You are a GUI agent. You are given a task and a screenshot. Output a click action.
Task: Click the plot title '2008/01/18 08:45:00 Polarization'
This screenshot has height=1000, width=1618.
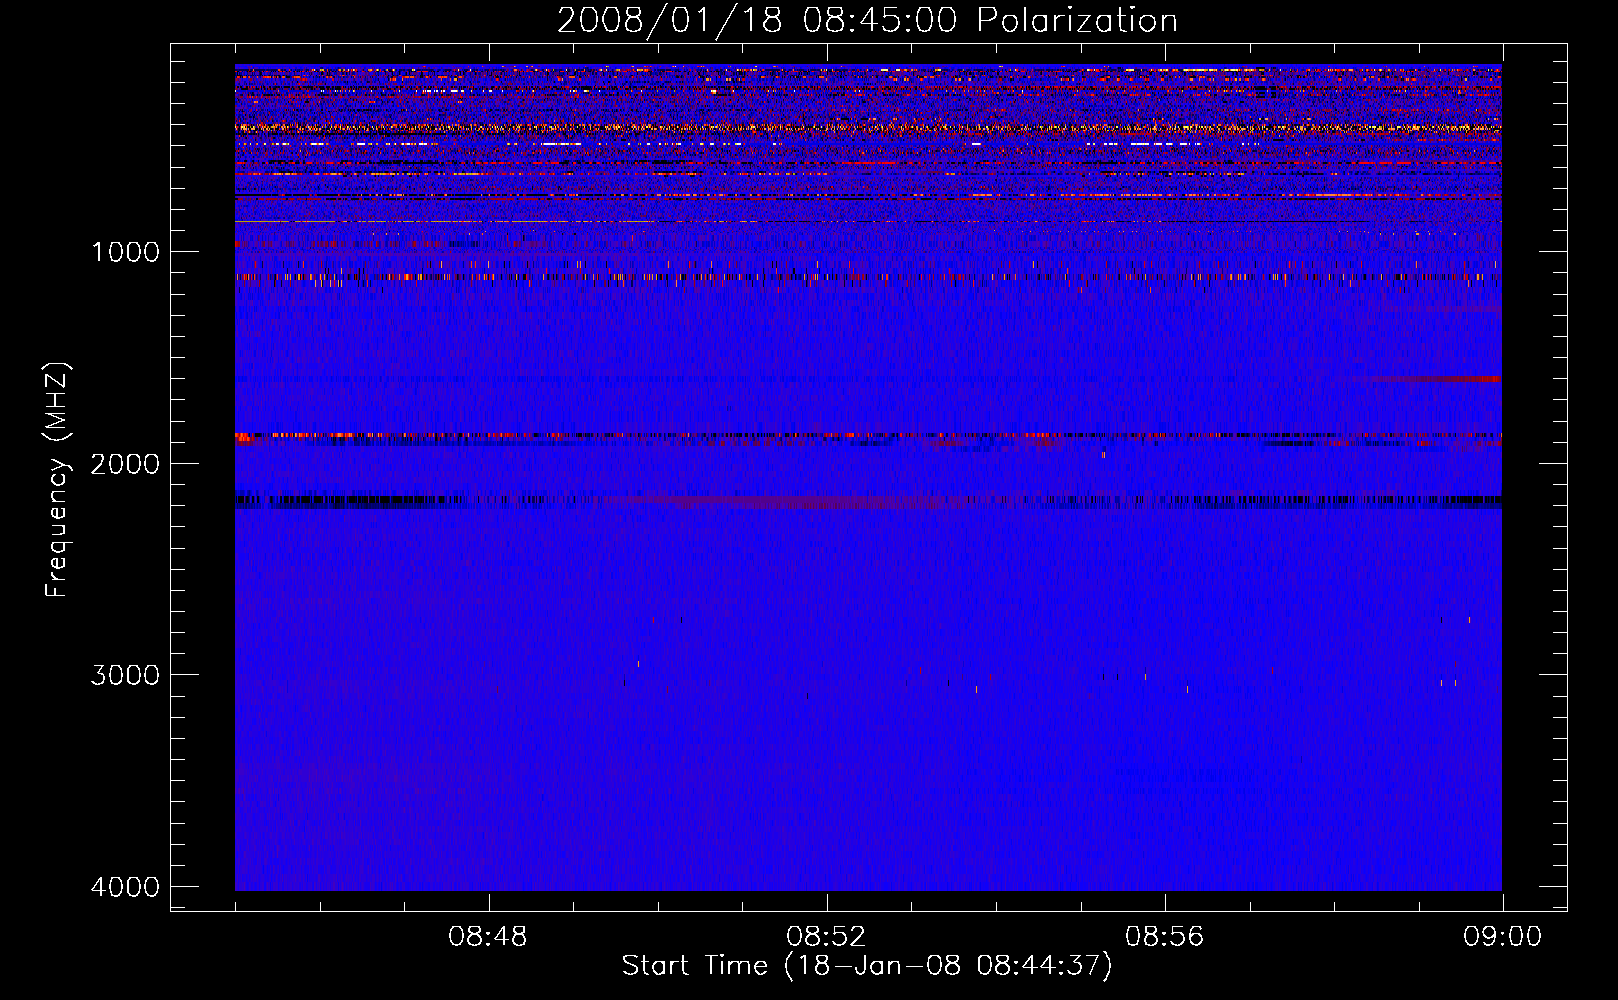[867, 20]
